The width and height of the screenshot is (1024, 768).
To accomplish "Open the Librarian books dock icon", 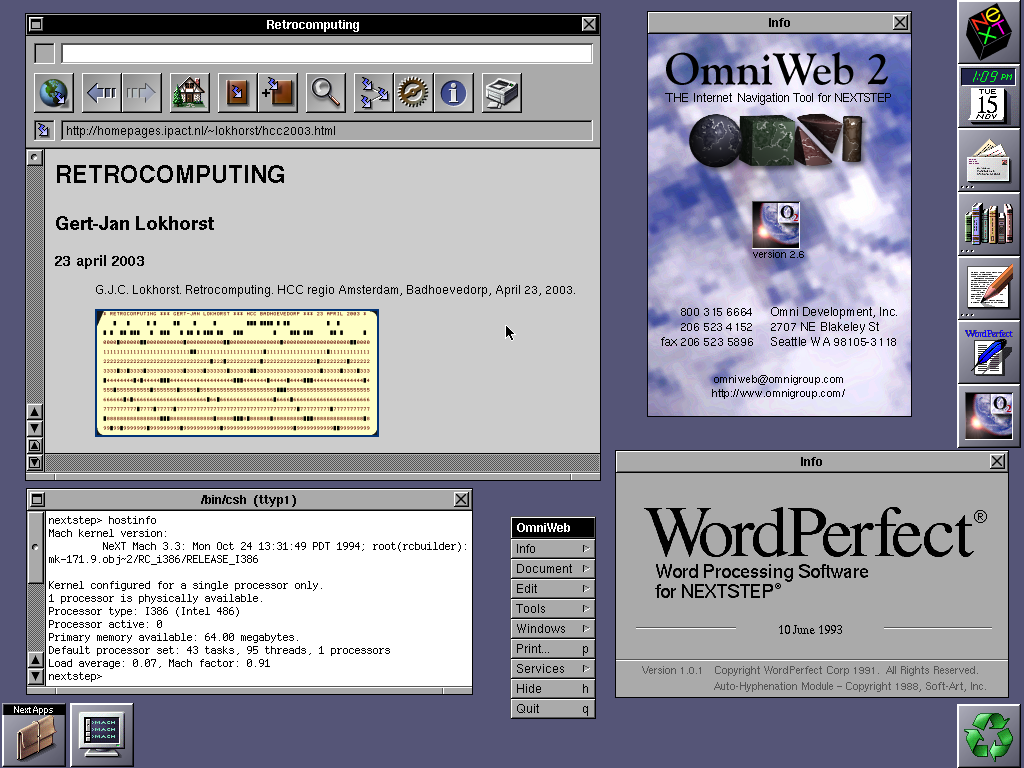I will pyautogui.click(x=989, y=224).
